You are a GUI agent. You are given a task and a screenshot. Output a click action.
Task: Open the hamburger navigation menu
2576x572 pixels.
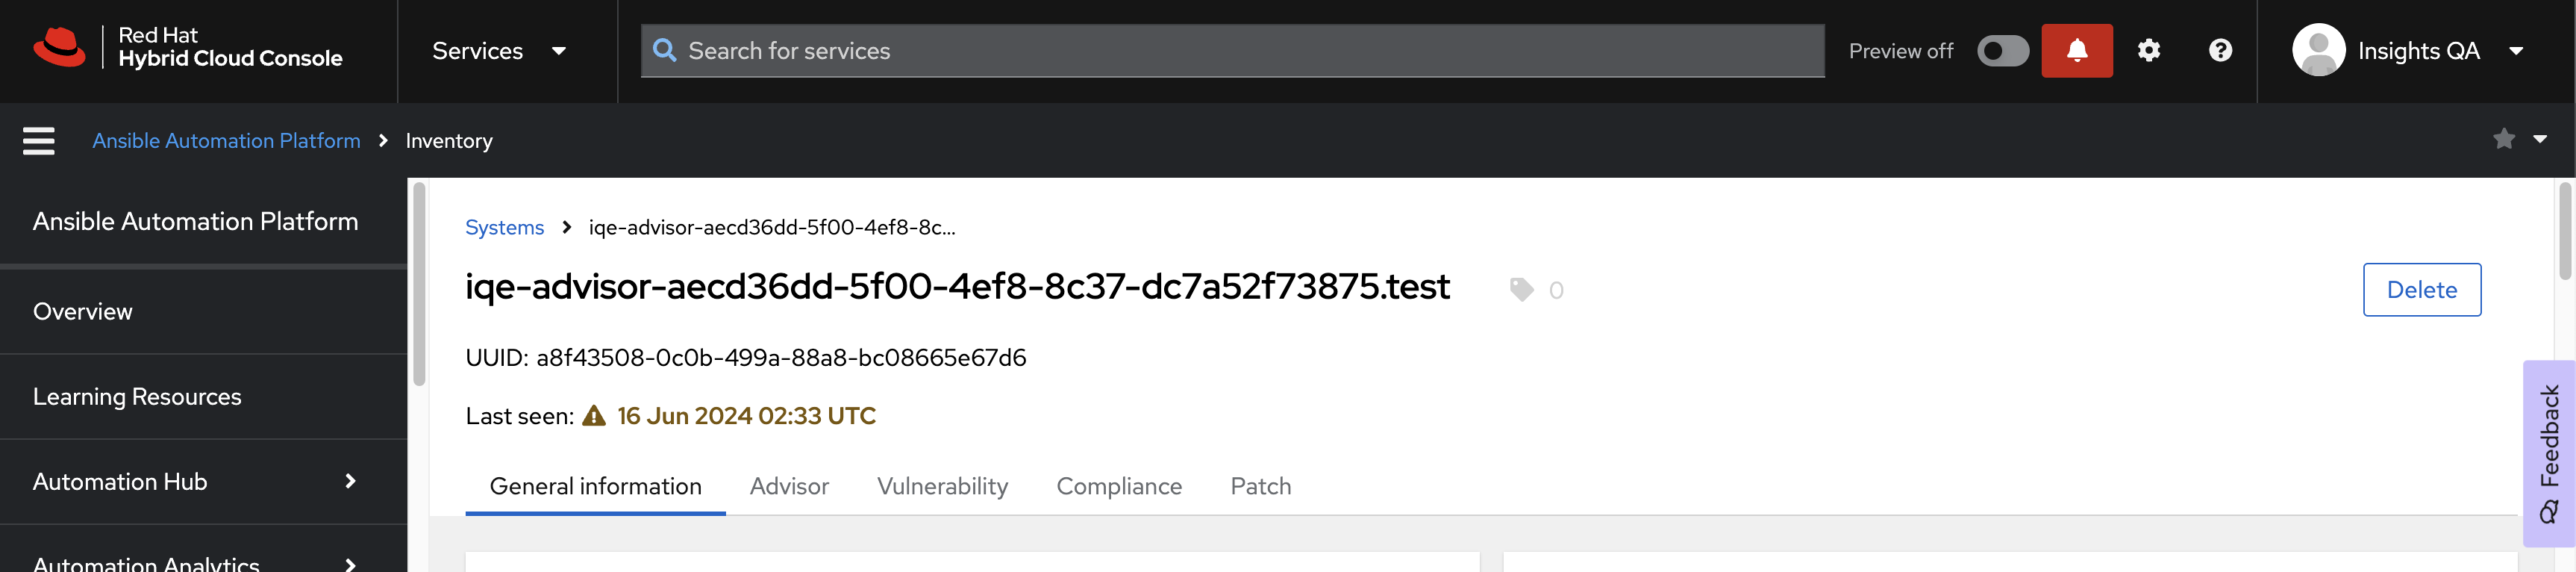(39, 141)
